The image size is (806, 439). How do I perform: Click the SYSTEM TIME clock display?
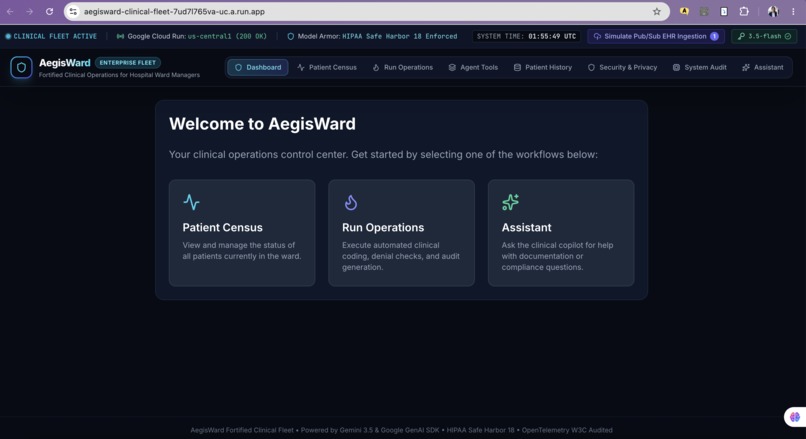pos(526,36)
